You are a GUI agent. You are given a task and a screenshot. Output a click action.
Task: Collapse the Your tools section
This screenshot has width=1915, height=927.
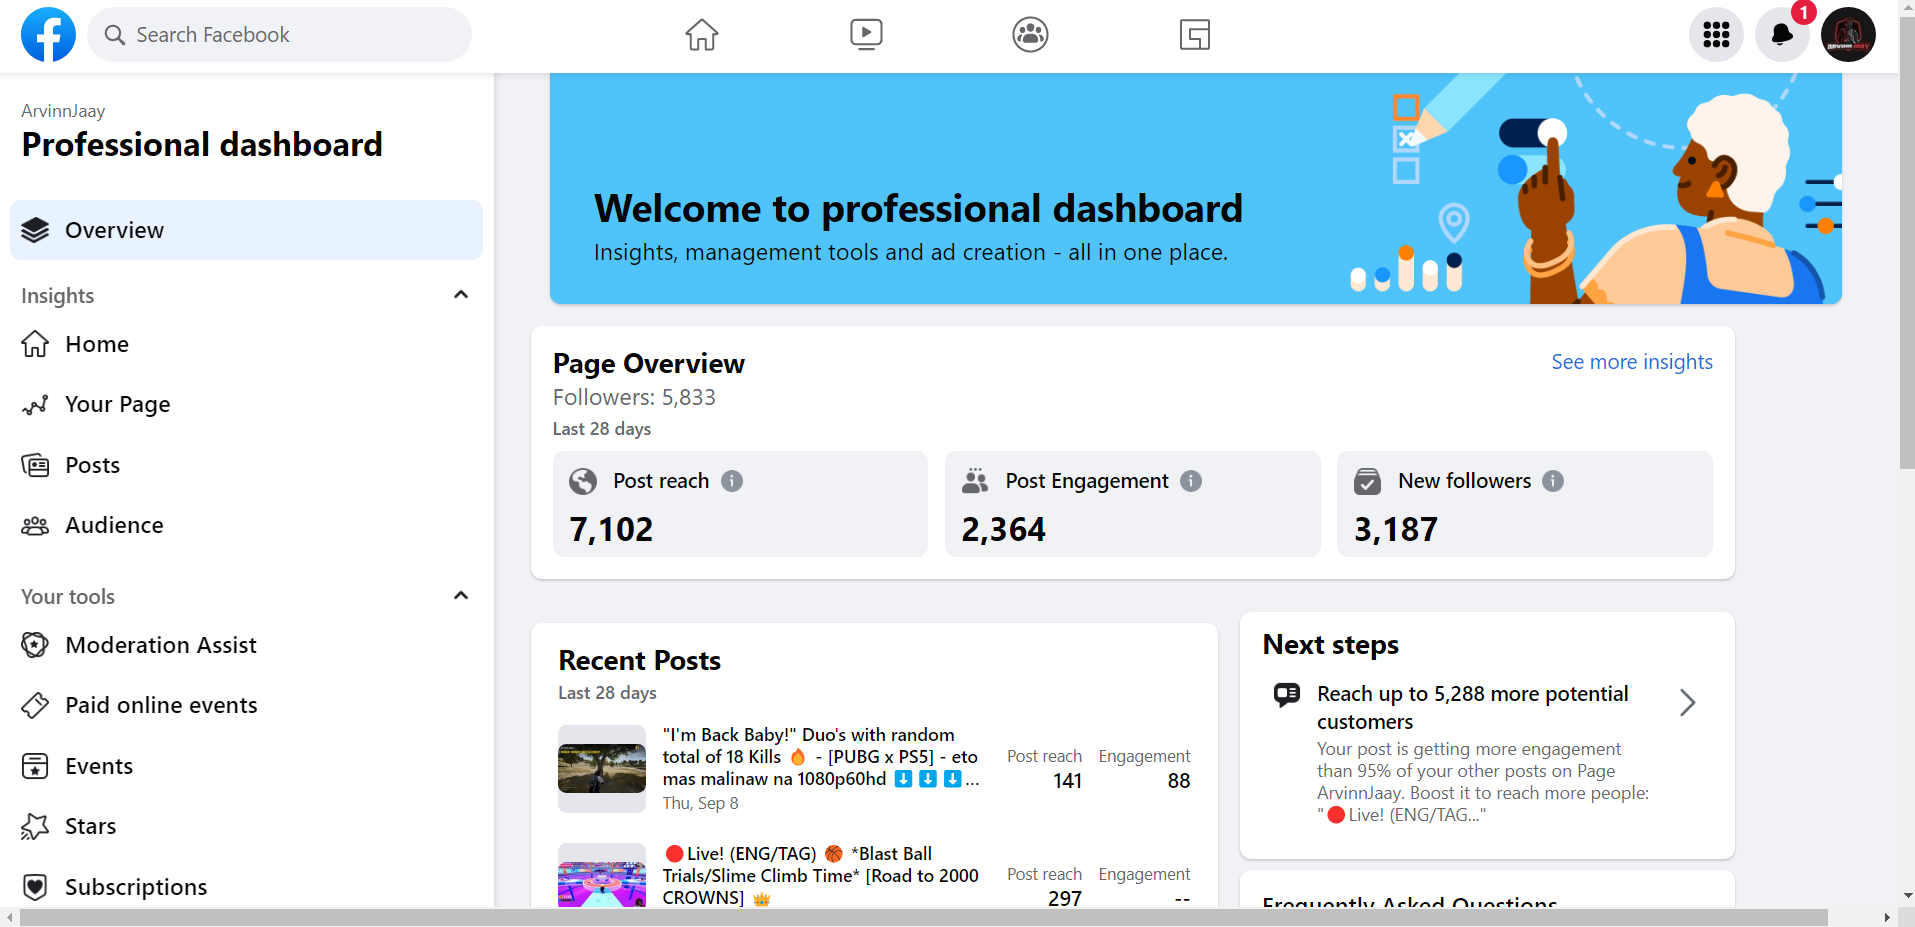click(461, 596)
